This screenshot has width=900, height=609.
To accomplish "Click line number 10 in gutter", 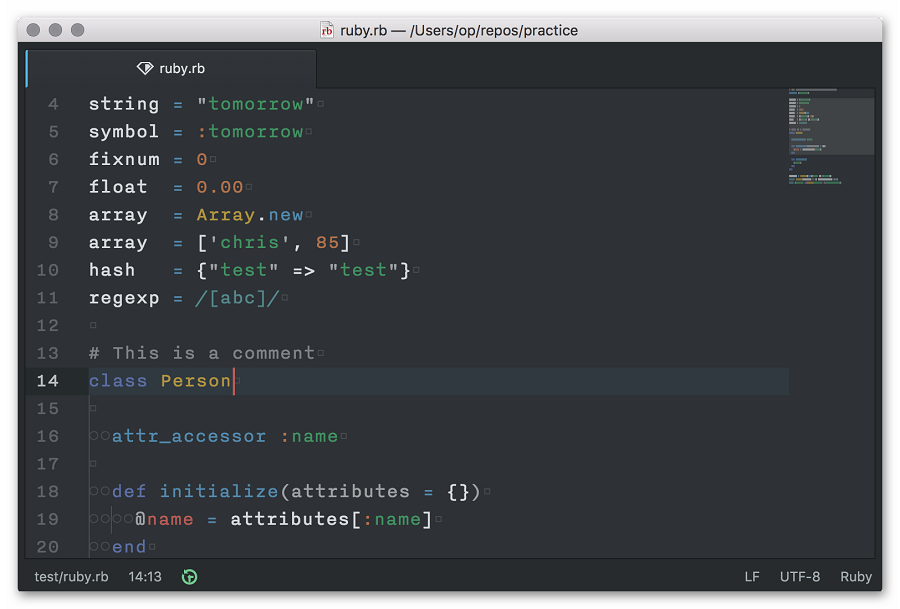I will tap(48, 270).
